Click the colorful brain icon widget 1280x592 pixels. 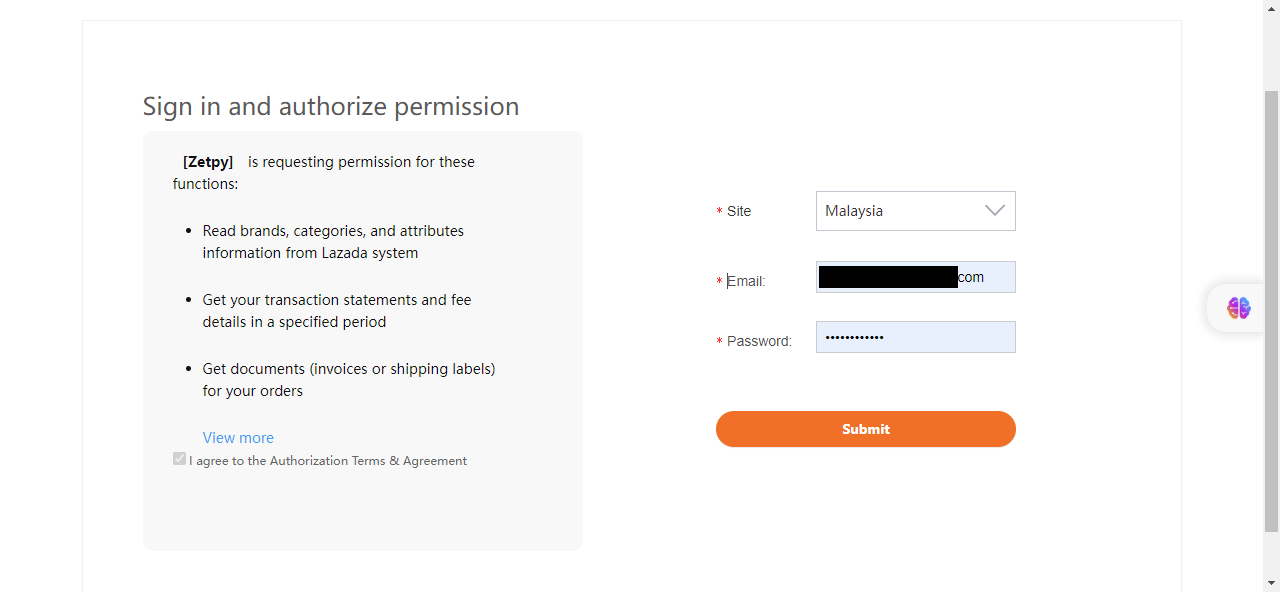1239,308
